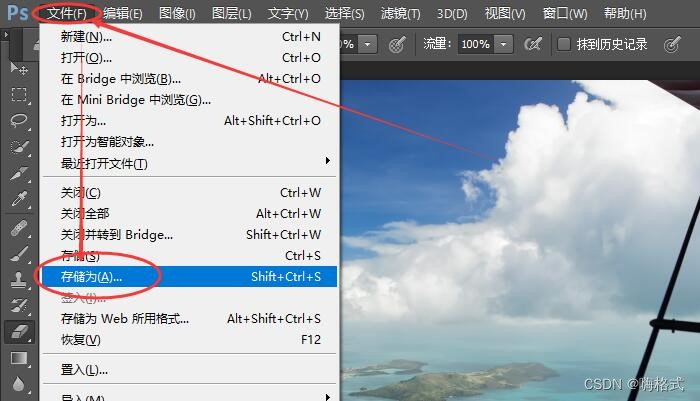Select the Brush tool
The width and height of the screenshot is (700, 401).
click(x=19, y=254)
